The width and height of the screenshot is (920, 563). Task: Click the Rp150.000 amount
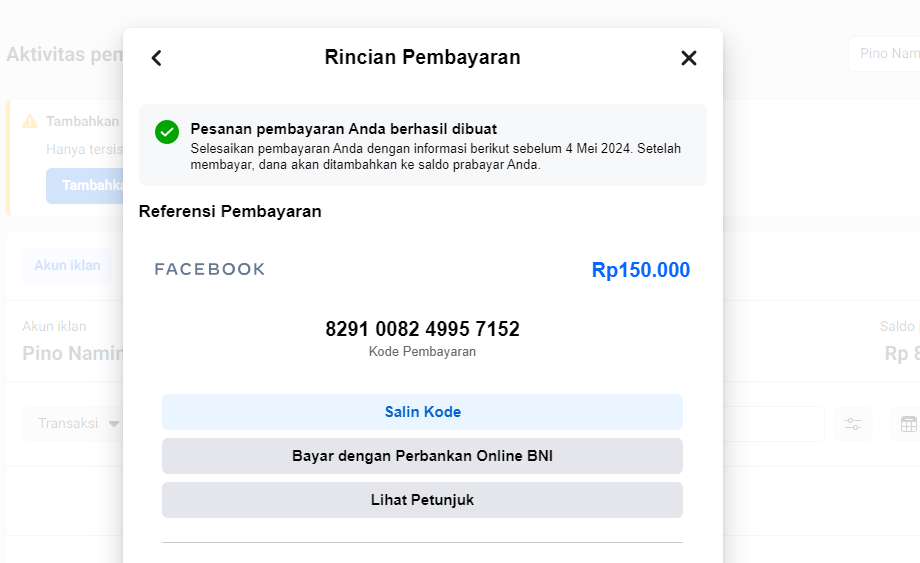click(640, 270)
